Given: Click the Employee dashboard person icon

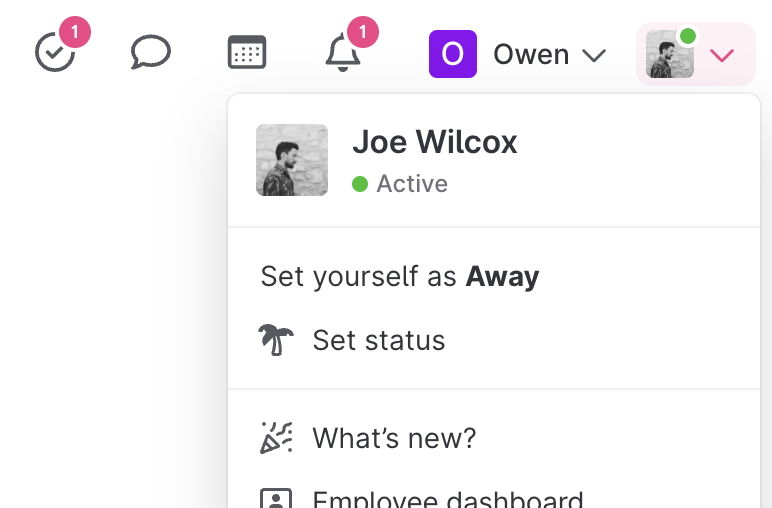Looking at the screenshot, I should (x=276, y=498).
